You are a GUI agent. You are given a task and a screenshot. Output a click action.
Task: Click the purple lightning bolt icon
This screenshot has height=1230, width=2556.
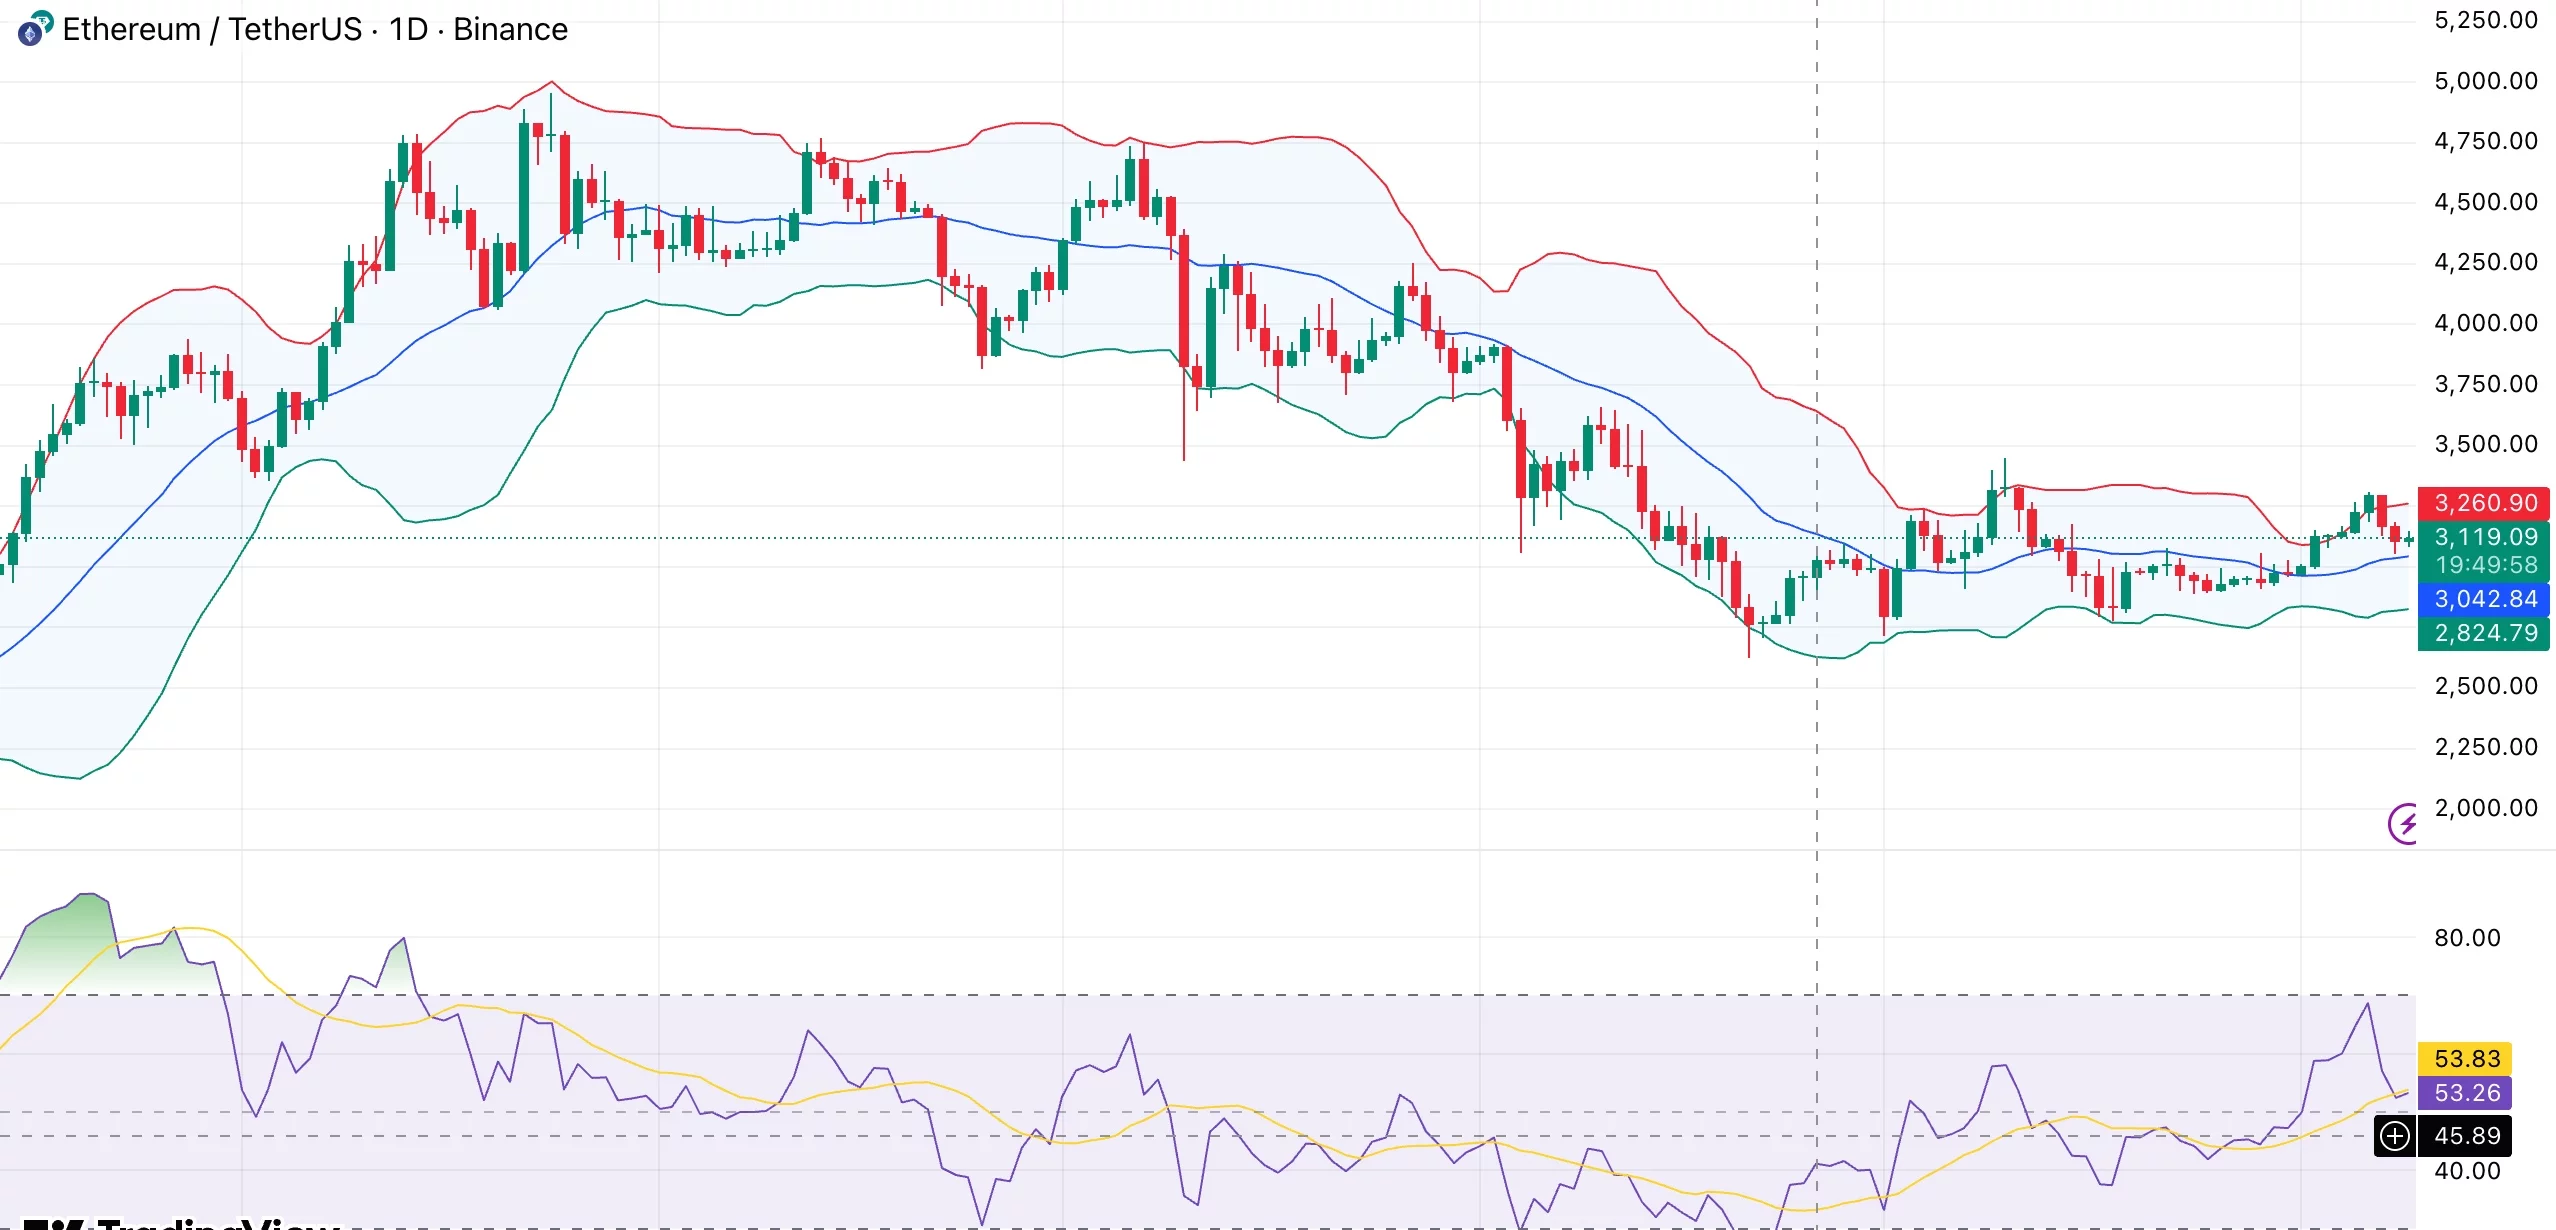[2403, 824]
